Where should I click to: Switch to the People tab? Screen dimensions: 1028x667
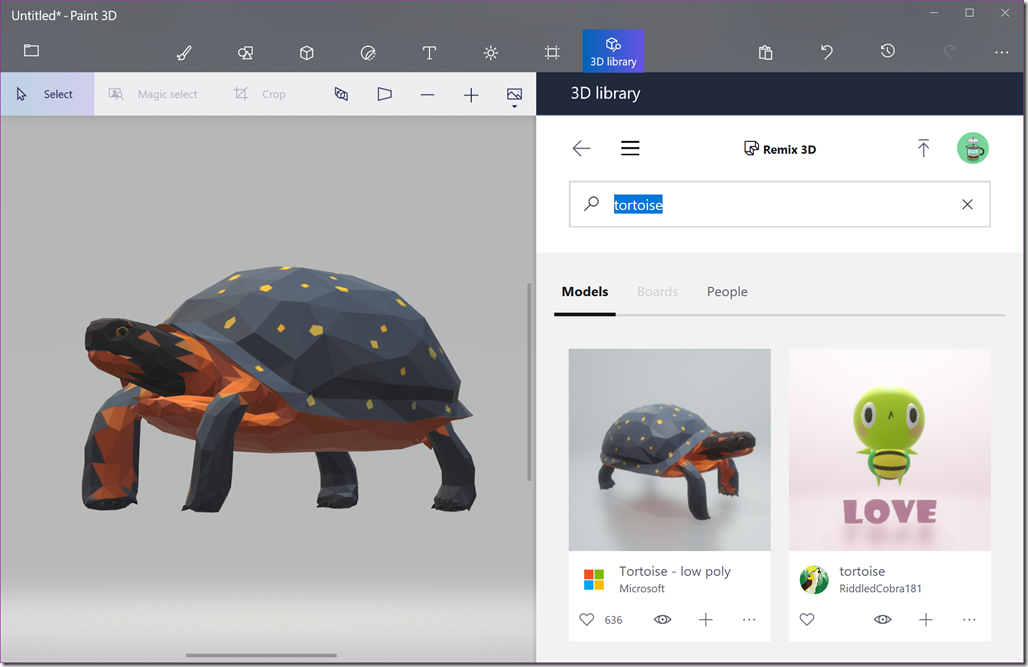click(x=727, y=291)
